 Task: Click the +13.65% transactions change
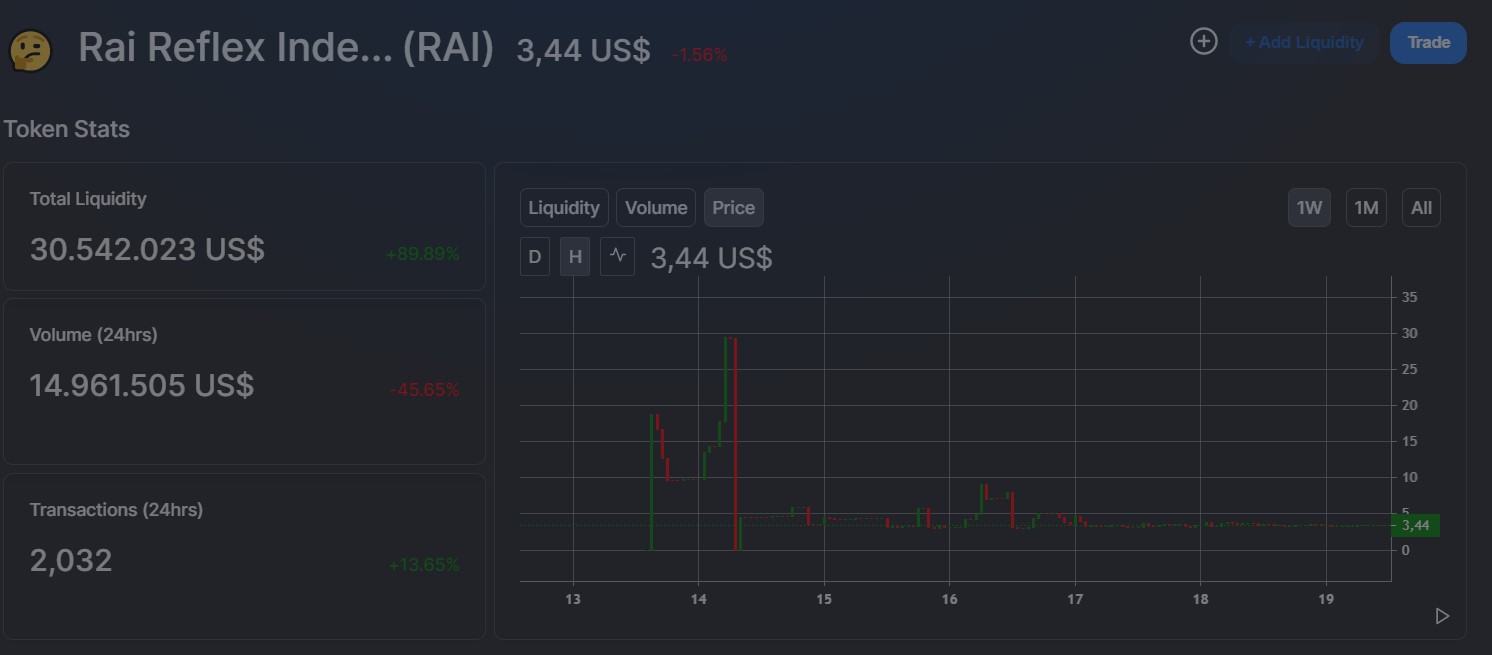tap(424, 565)
